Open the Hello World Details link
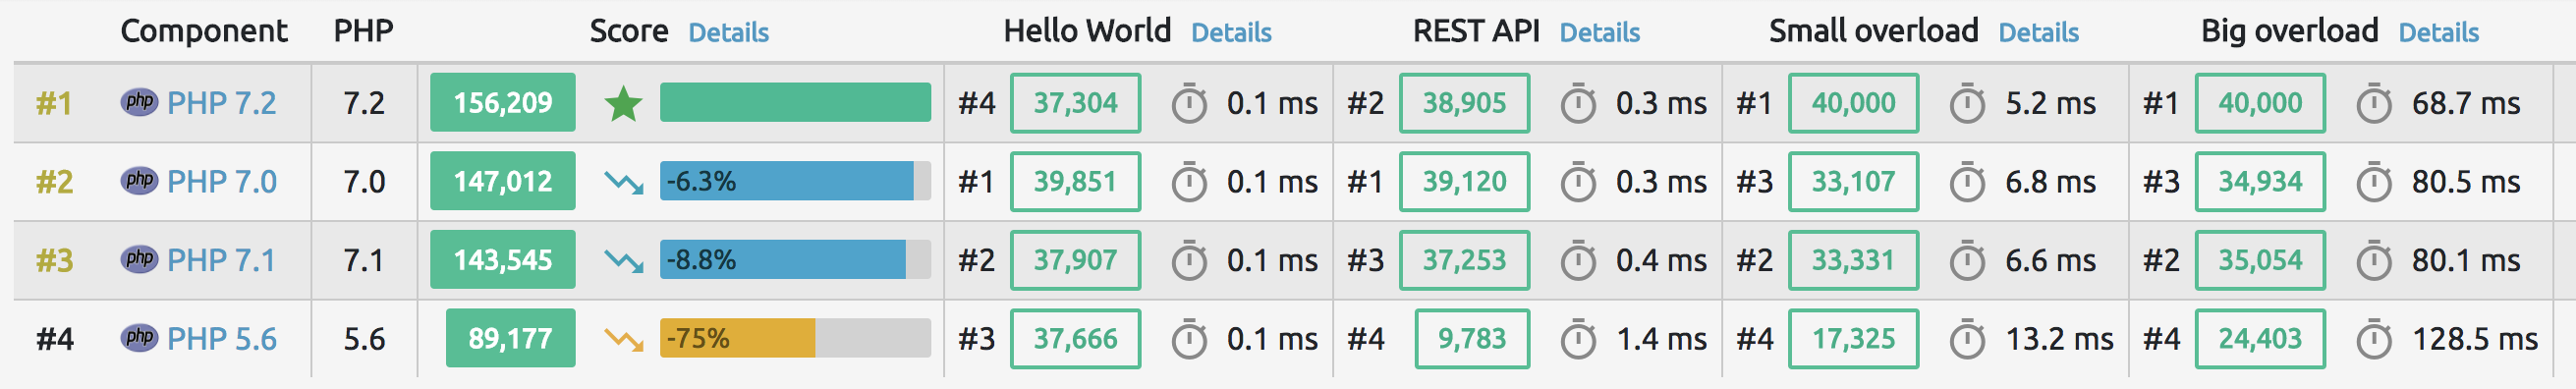This screenshot has width=2576, height=389. [1231, 33]
